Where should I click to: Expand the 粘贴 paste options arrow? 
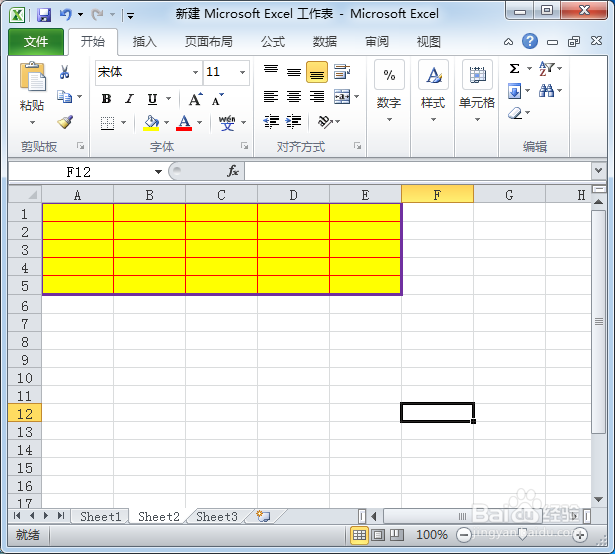(33, 123)
